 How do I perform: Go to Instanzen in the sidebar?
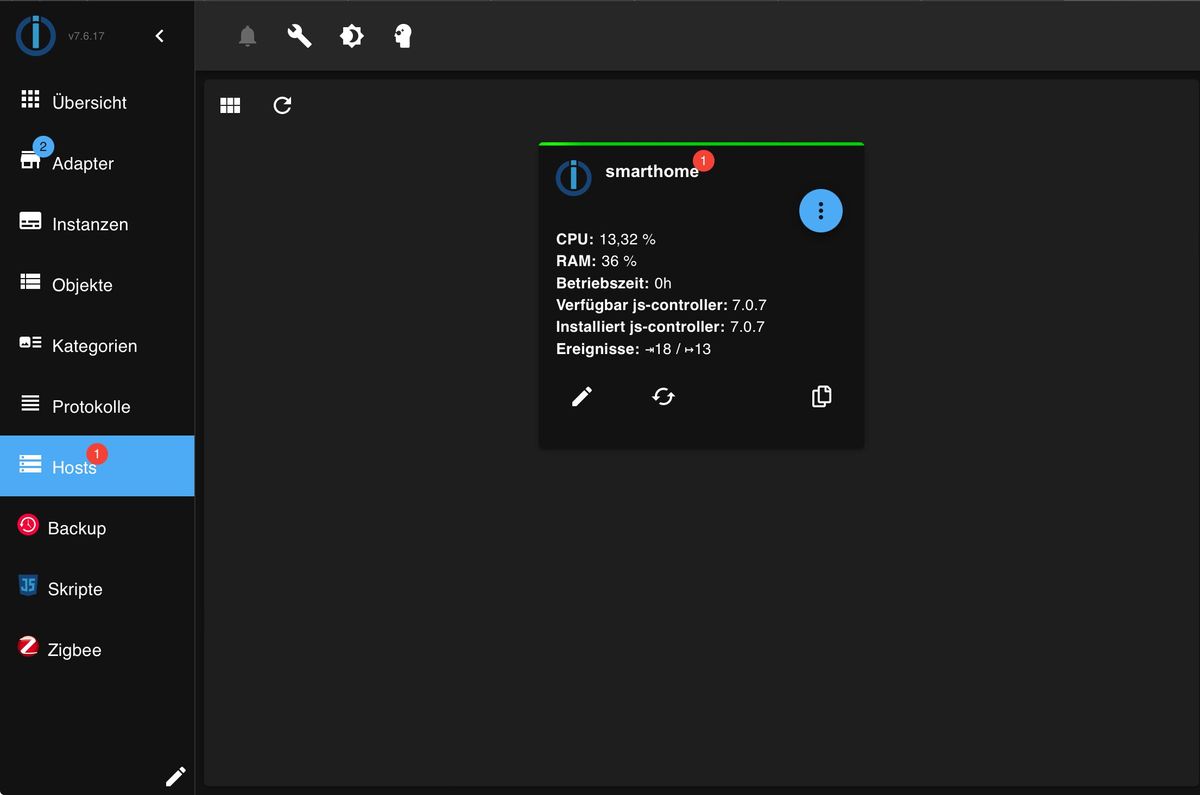[97, 224]
